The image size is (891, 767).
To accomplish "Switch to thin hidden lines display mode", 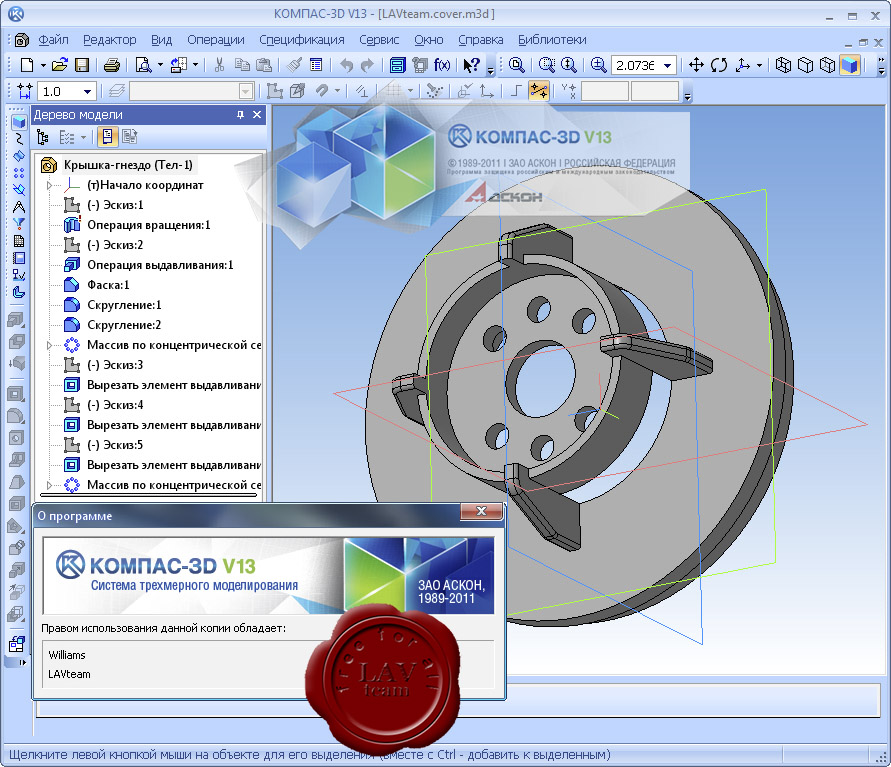I will 827,65.
